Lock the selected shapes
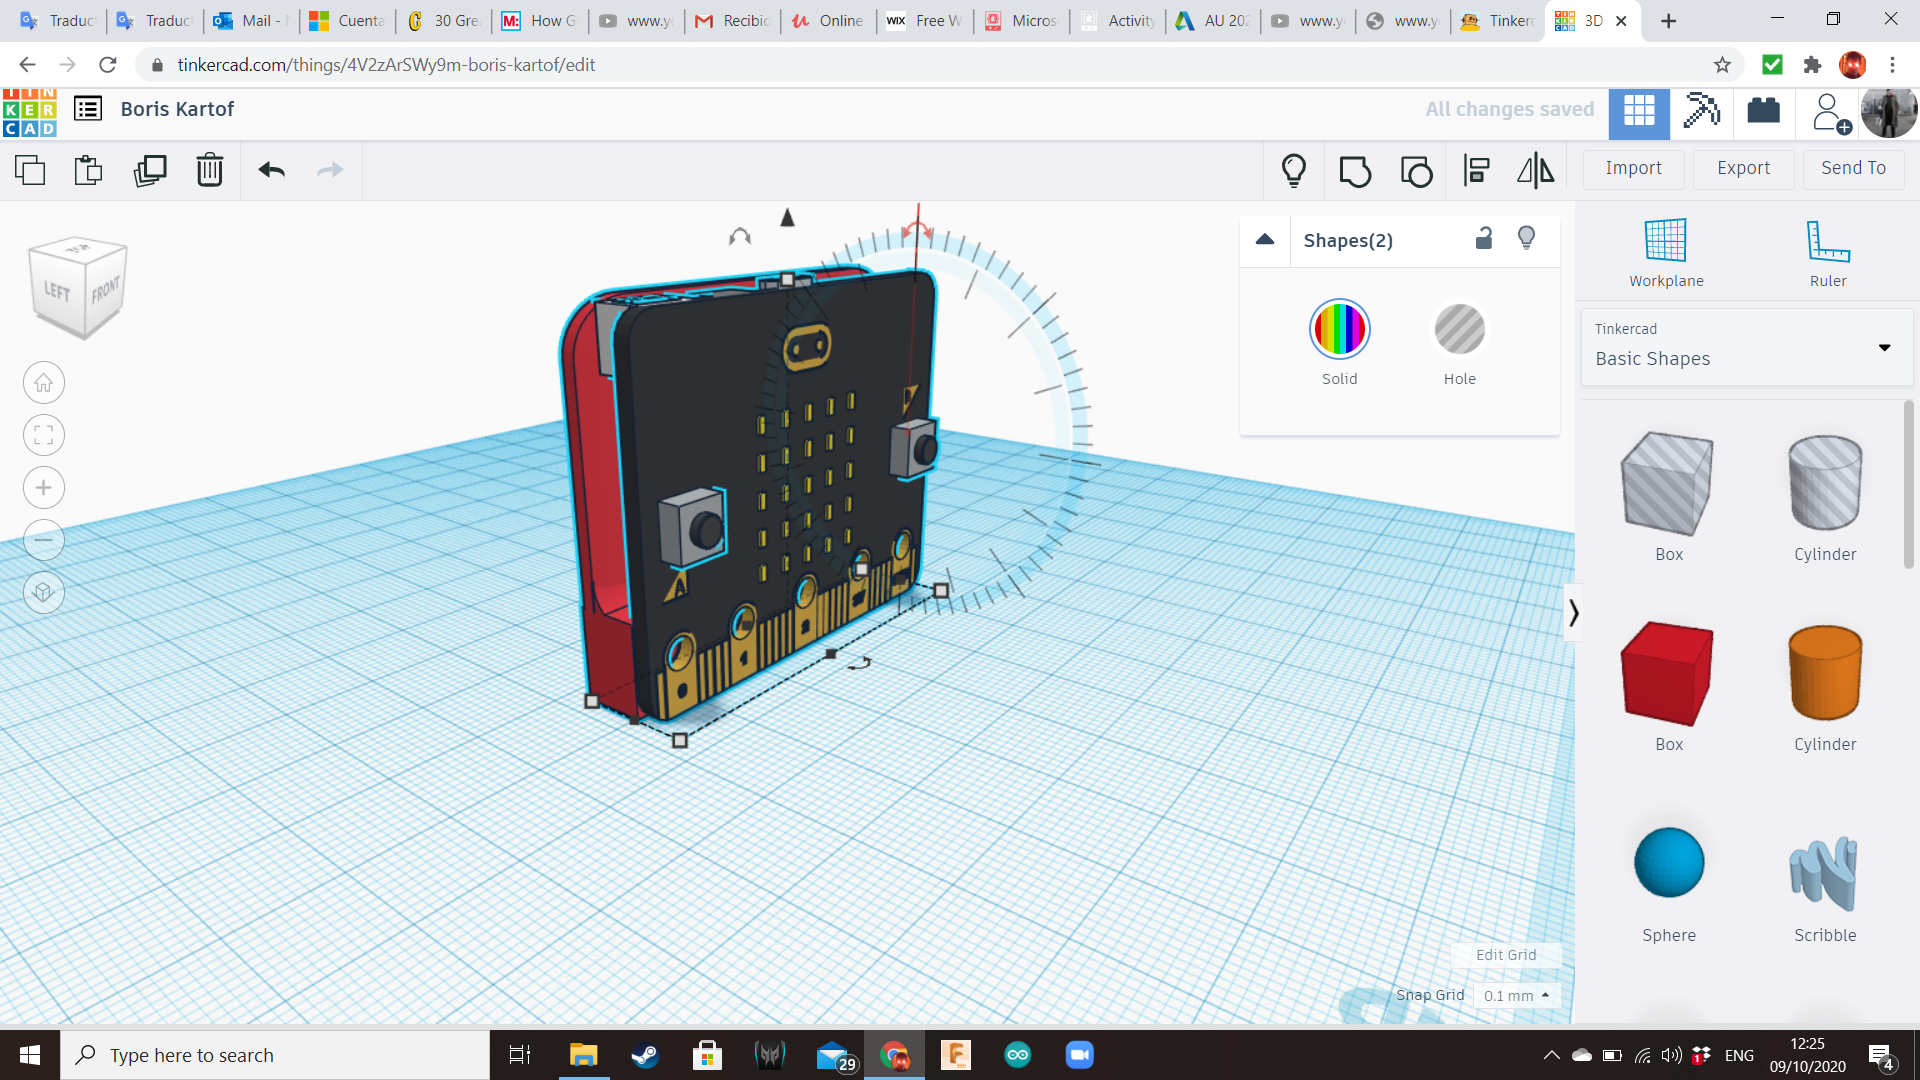 click(1484, 239)
